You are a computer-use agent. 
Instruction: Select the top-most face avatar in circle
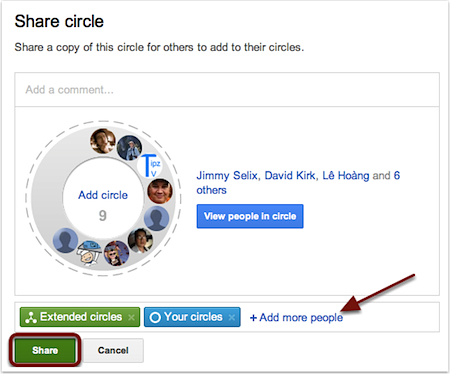point(103,141)
